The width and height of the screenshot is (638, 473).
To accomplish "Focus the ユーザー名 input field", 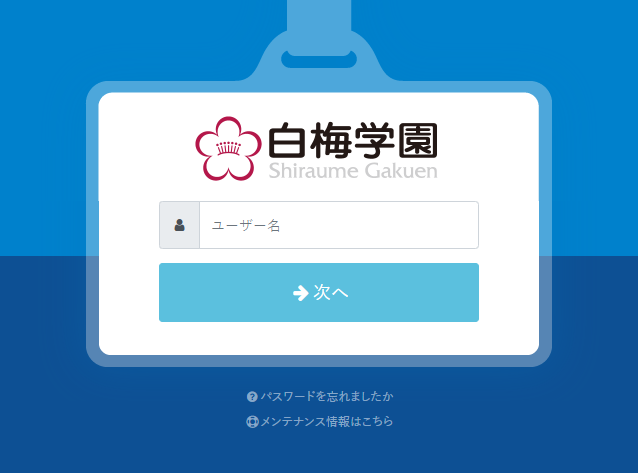I will [x=339, y=225].
